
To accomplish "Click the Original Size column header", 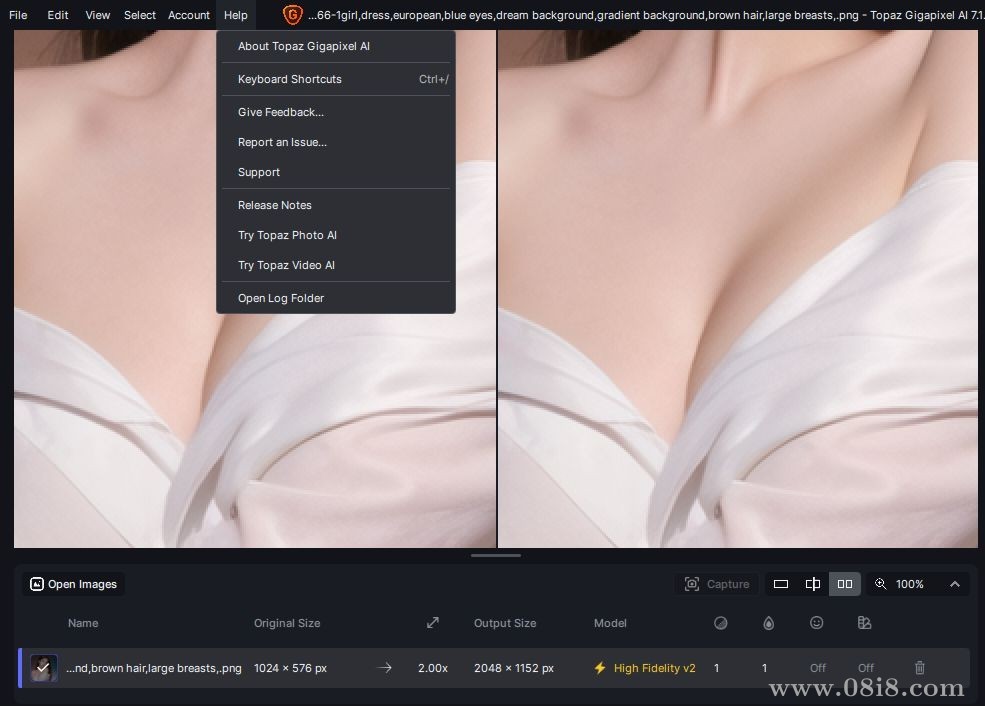I will pos(287,623).
